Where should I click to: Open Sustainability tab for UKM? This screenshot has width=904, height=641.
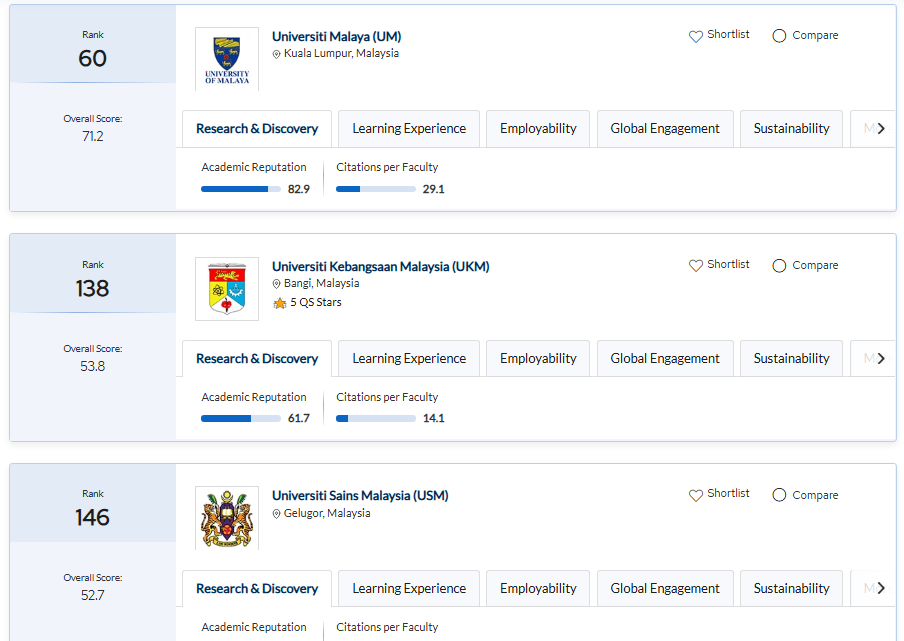[792, 359]
